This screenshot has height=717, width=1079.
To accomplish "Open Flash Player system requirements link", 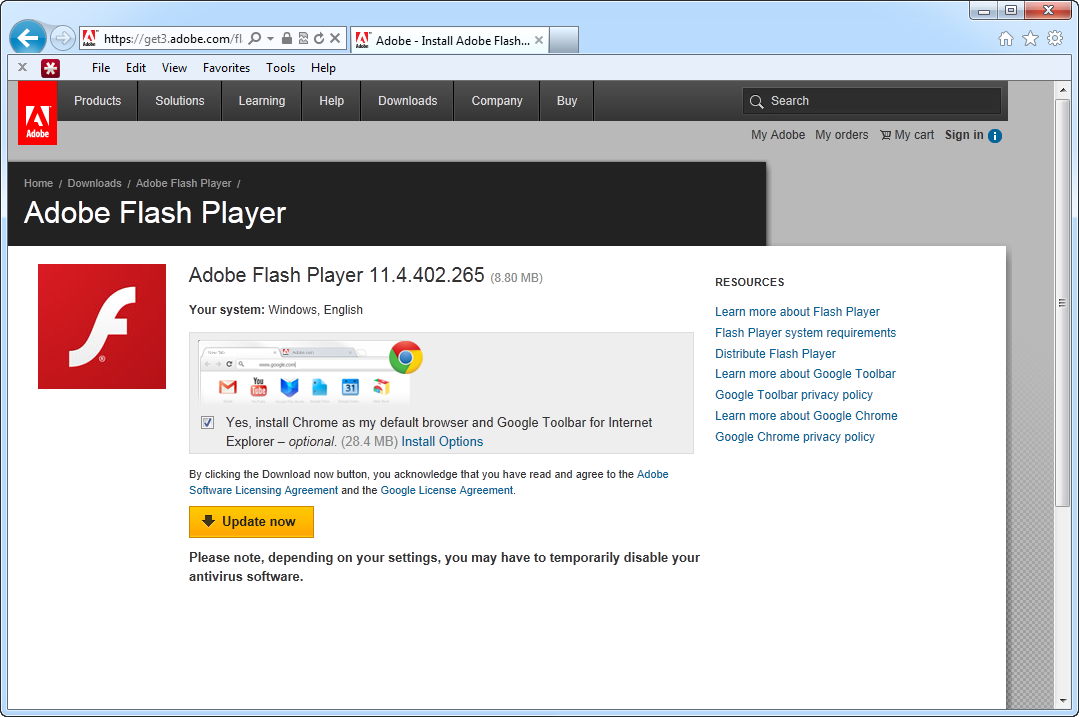I will tap(805, 332).
